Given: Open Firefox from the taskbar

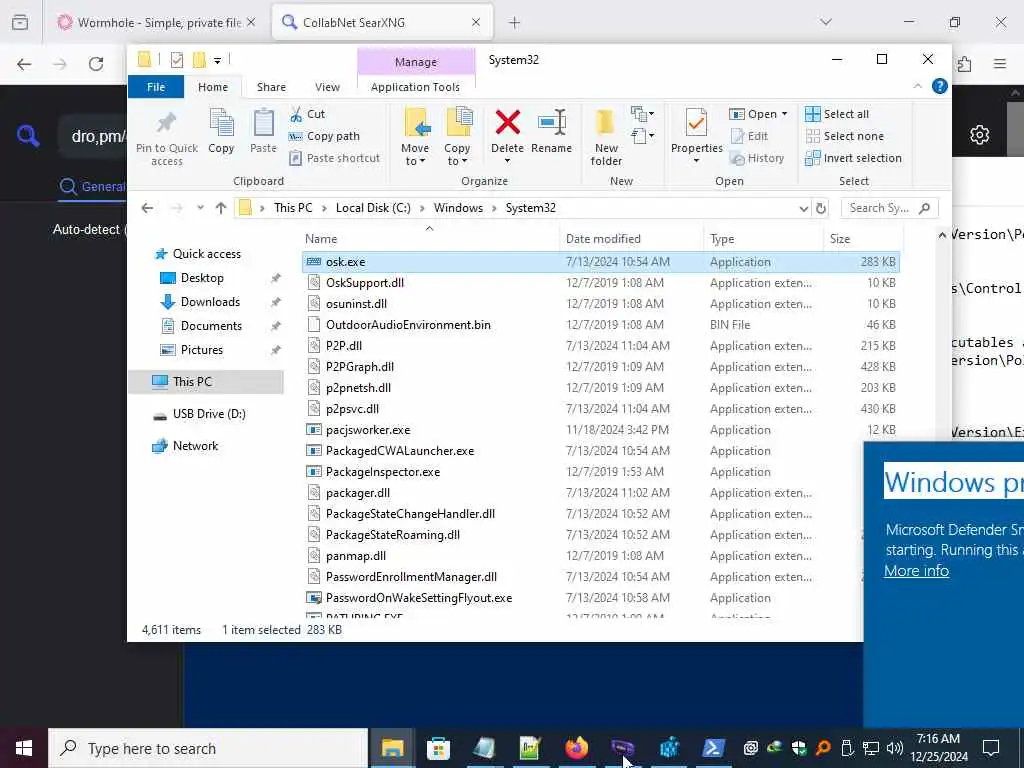Looking at the screenshot, I should (576, 748).
